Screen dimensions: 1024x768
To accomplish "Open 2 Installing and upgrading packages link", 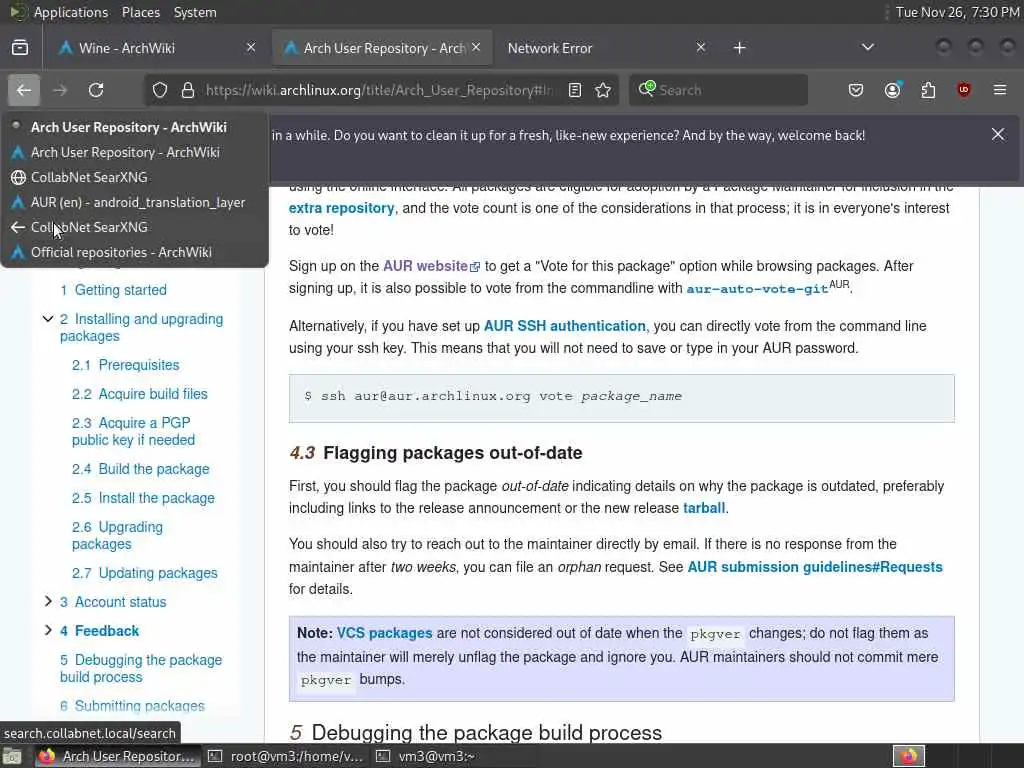I will [142, 327].
